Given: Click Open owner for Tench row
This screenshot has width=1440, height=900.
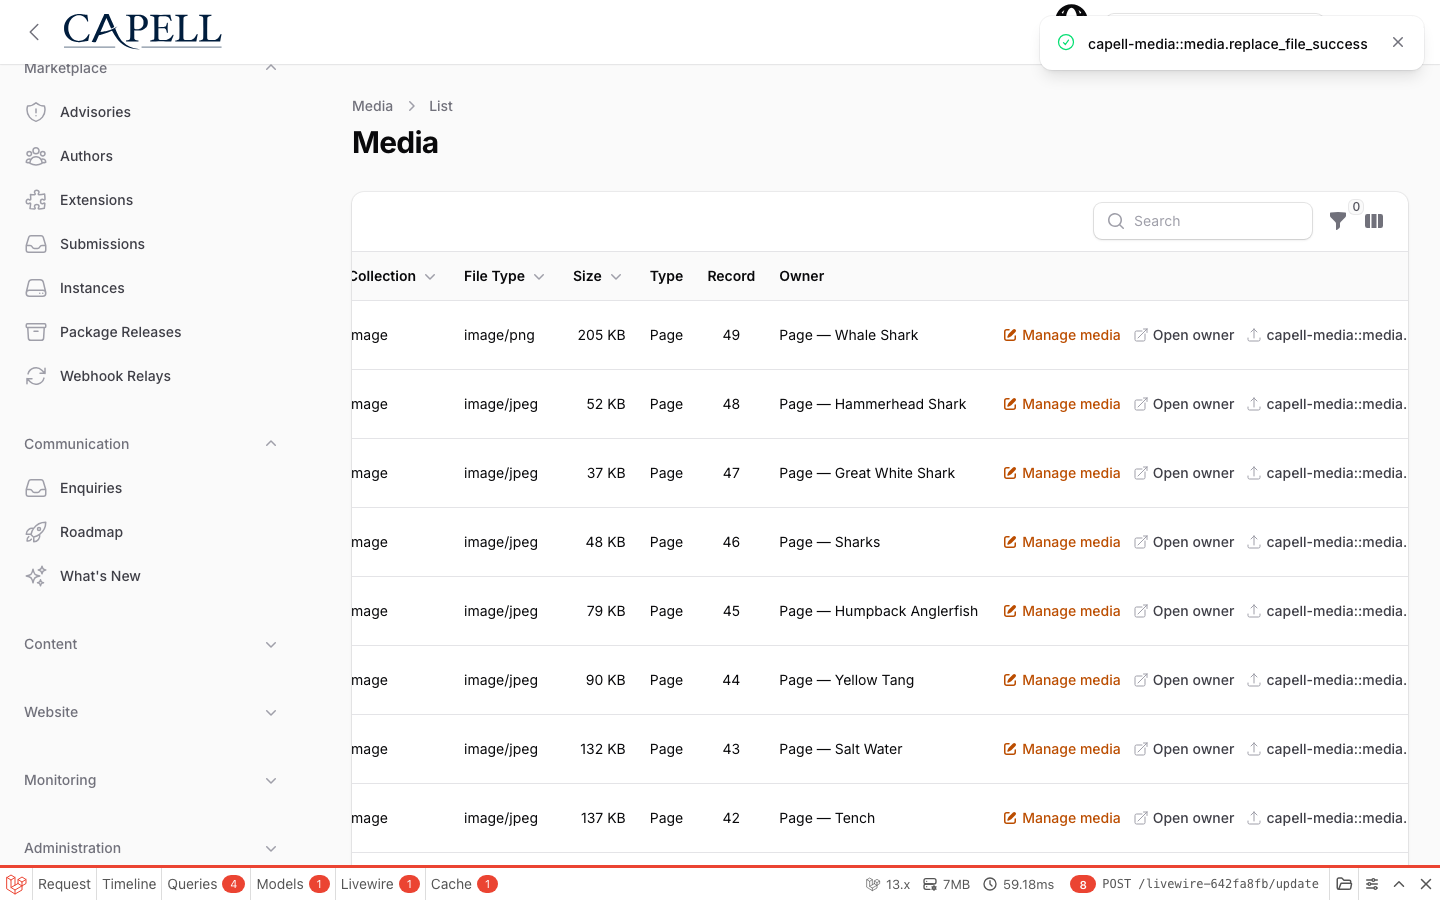Looking at the screenshot, I should coord(1184,818).
